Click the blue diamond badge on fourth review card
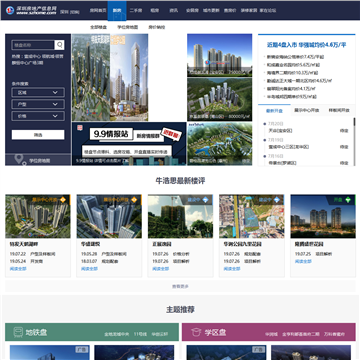 [x=277, y=200]
